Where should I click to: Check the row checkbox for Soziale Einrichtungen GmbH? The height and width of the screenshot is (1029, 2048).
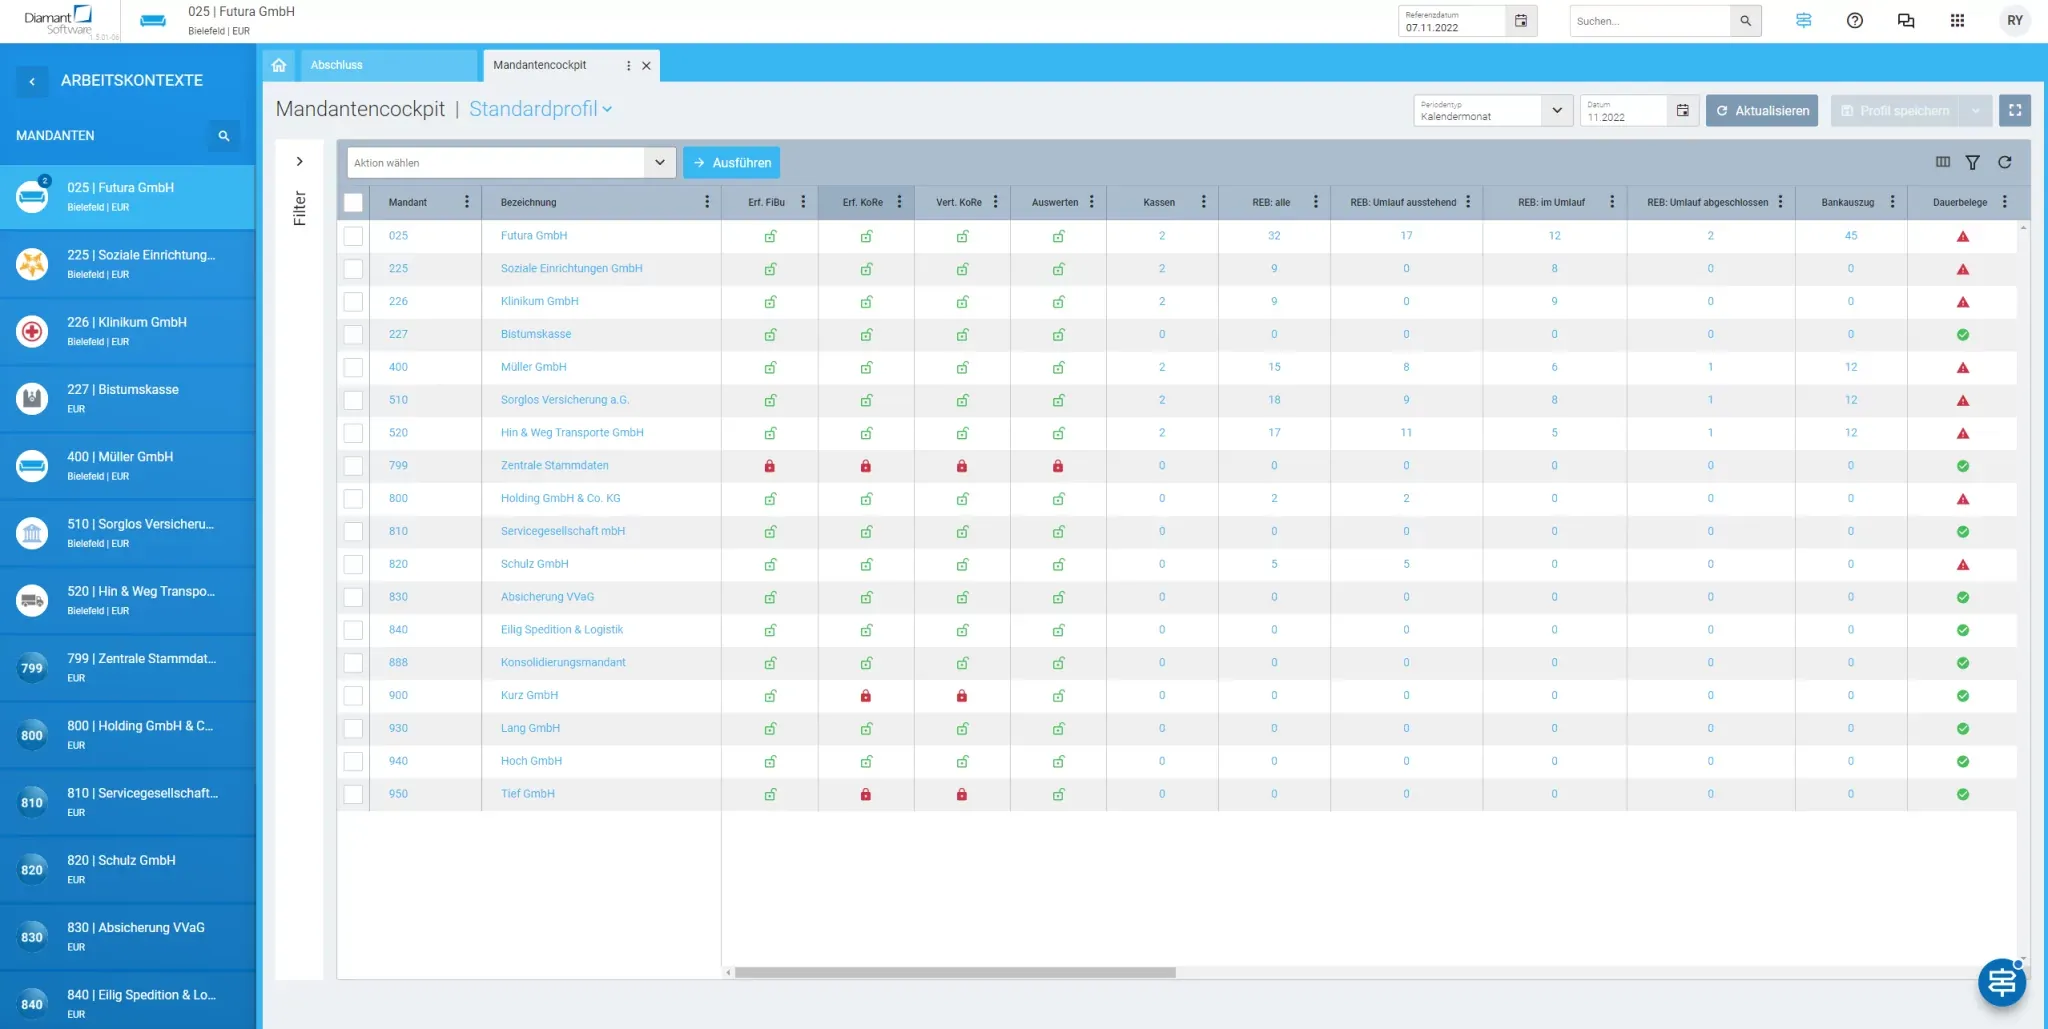click(x=353, y=269)
